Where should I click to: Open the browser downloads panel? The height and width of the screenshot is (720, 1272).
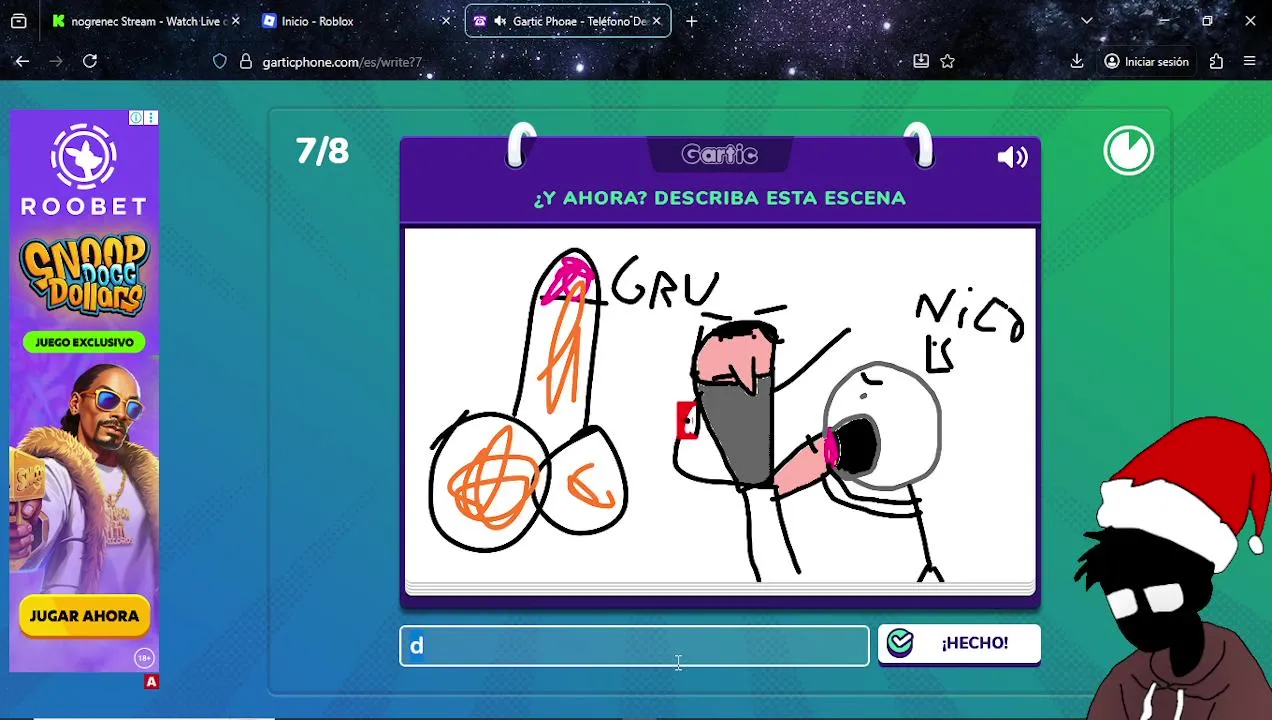pyautogui.click(x=1077, y=61)
